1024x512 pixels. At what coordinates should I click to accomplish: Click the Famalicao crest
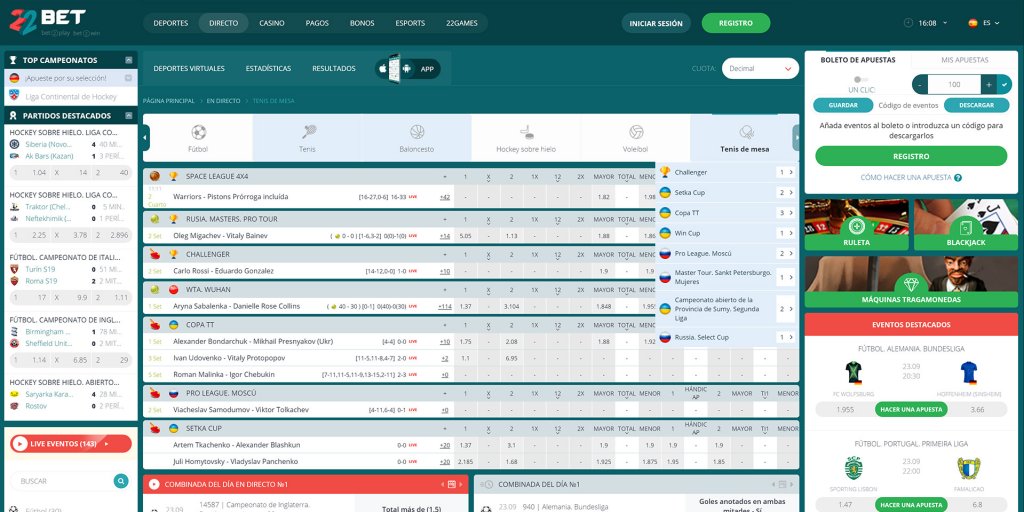(968, 468)
